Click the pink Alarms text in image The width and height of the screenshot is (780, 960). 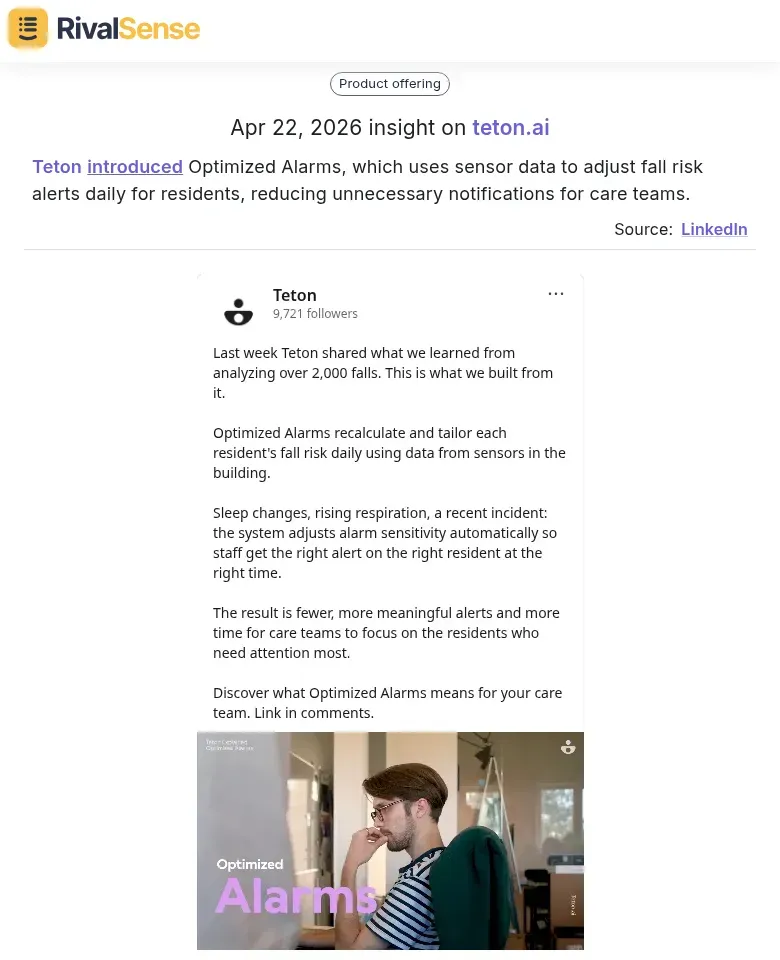click(296, 895)
